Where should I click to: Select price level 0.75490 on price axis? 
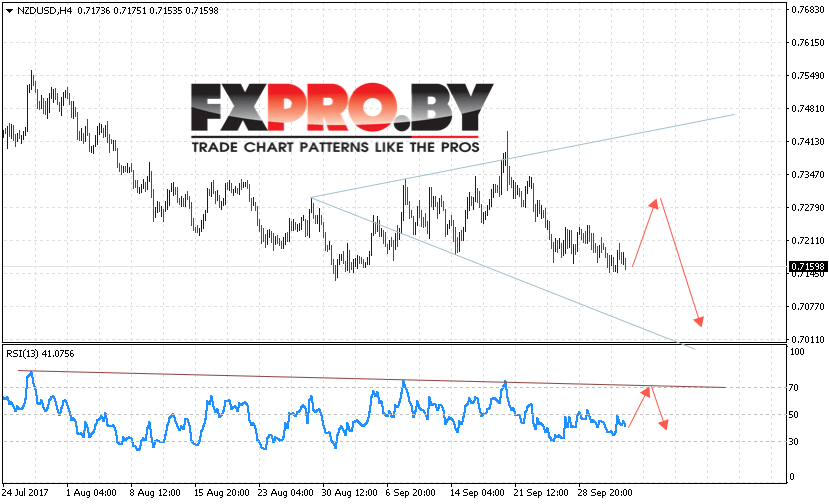pos(807,76)
